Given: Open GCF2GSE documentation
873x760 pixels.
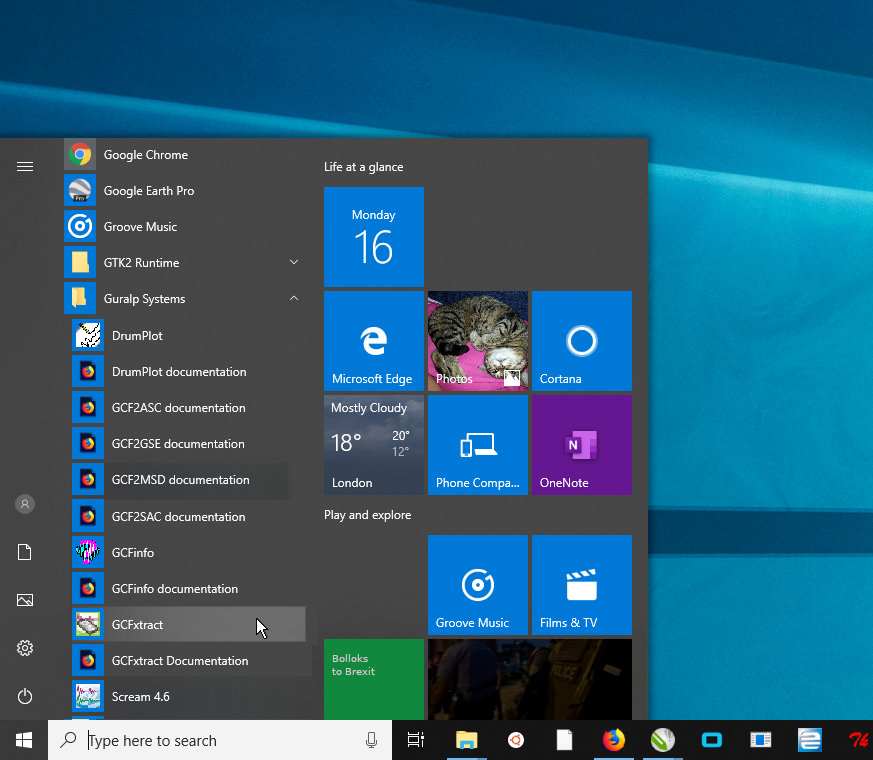Looking at the screenshot, I should [188, 444].
